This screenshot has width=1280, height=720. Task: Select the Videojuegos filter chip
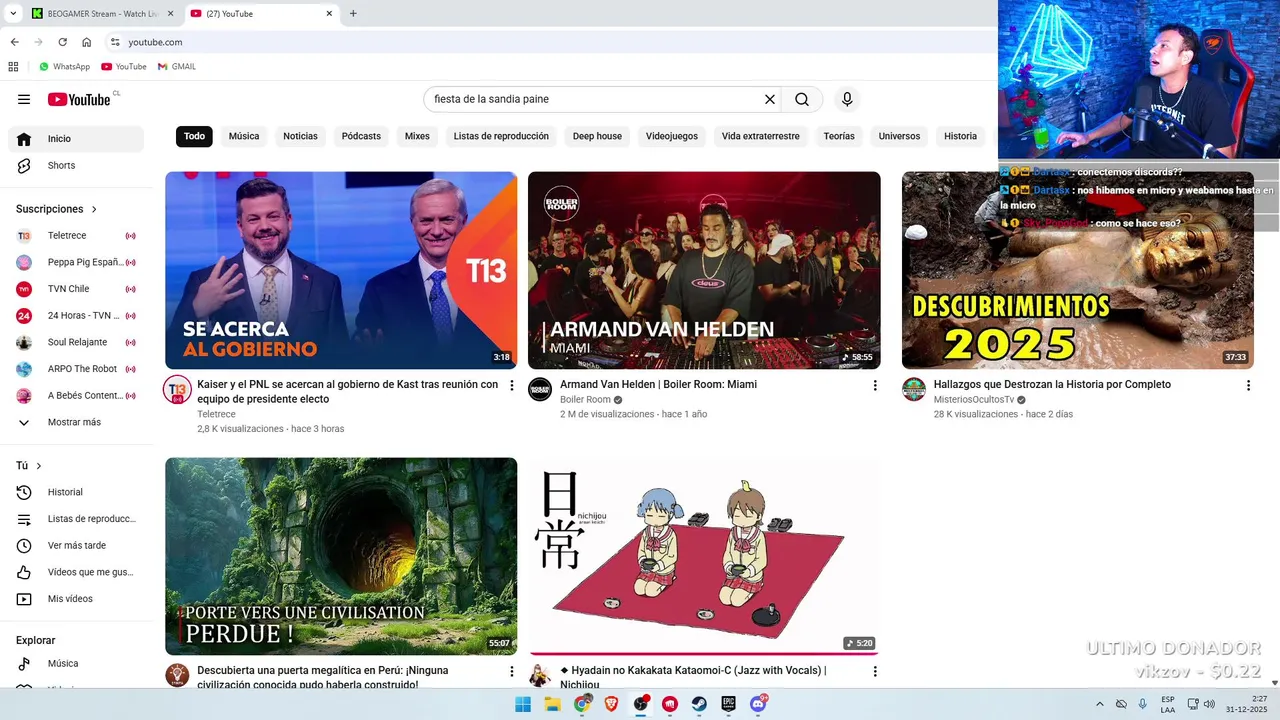[x=672, y=136]
